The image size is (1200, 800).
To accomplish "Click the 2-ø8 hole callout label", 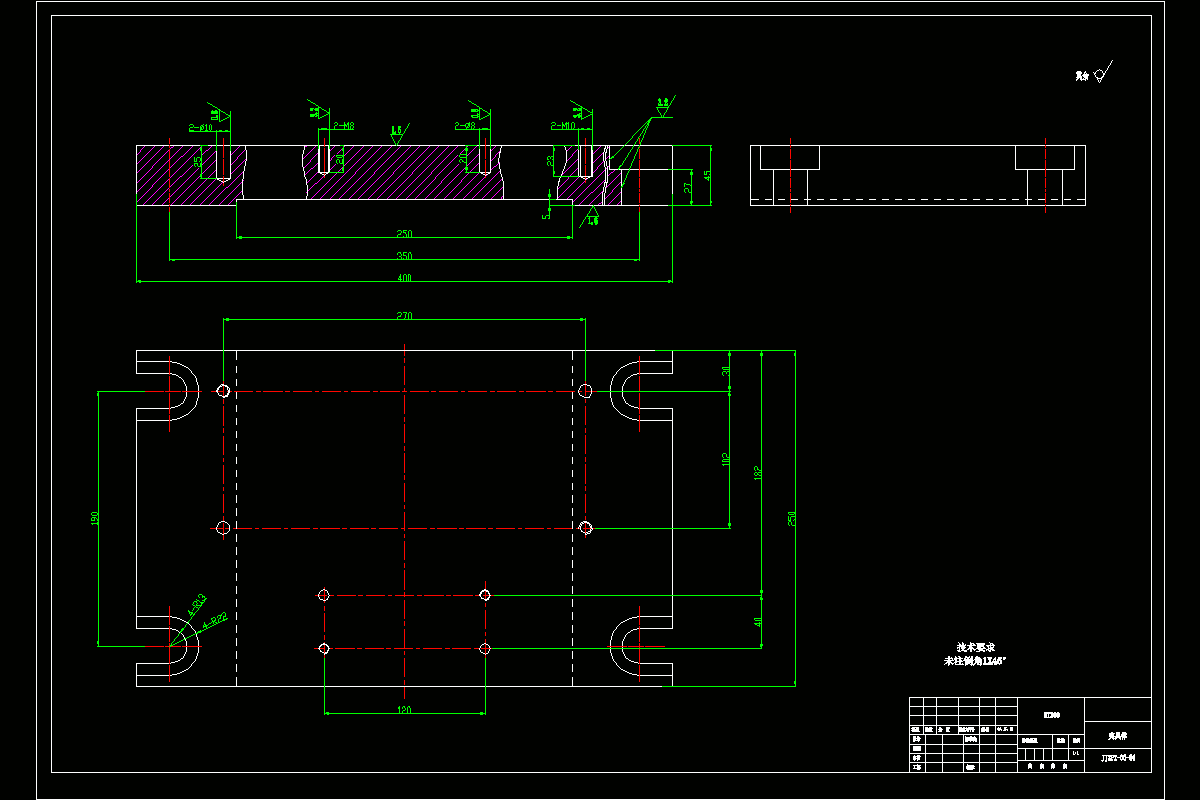I will point(464,126).
